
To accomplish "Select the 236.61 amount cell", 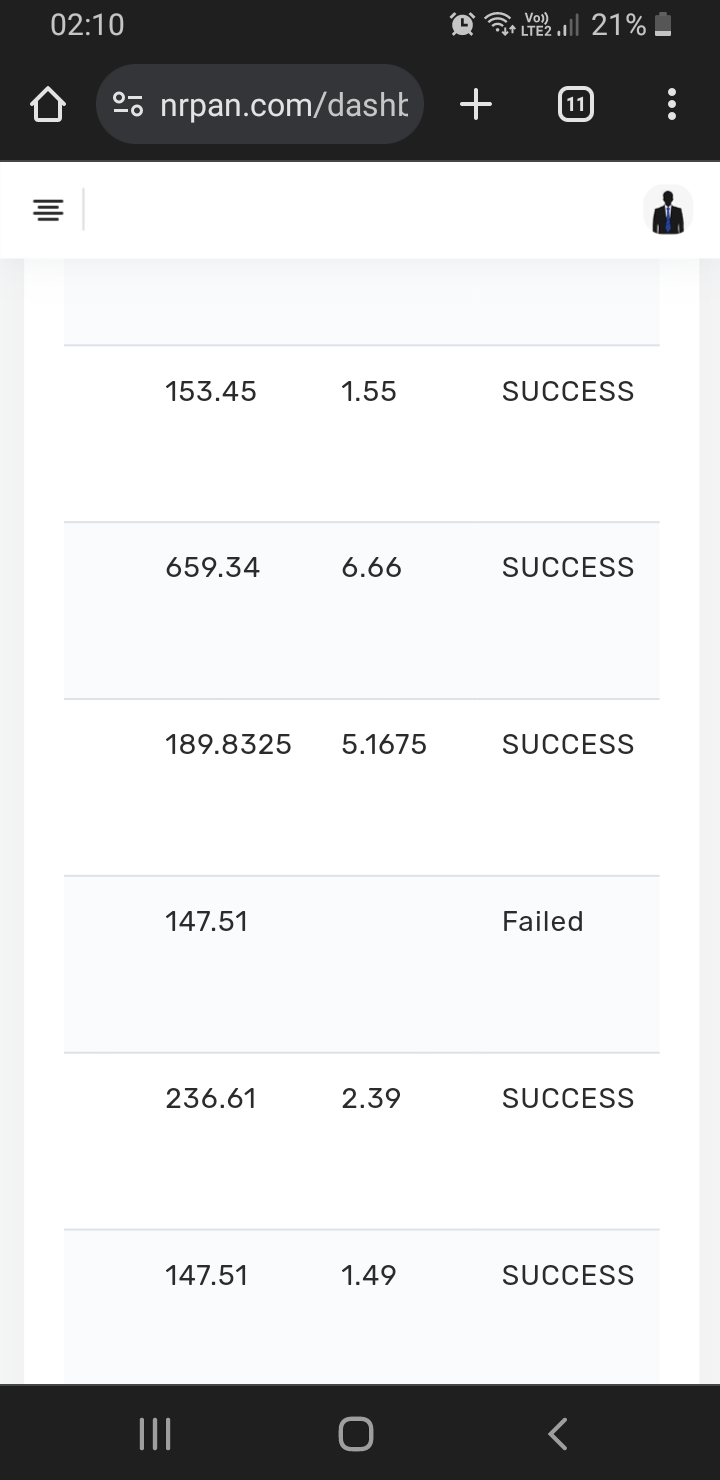I will click(x=211, y=1098).
